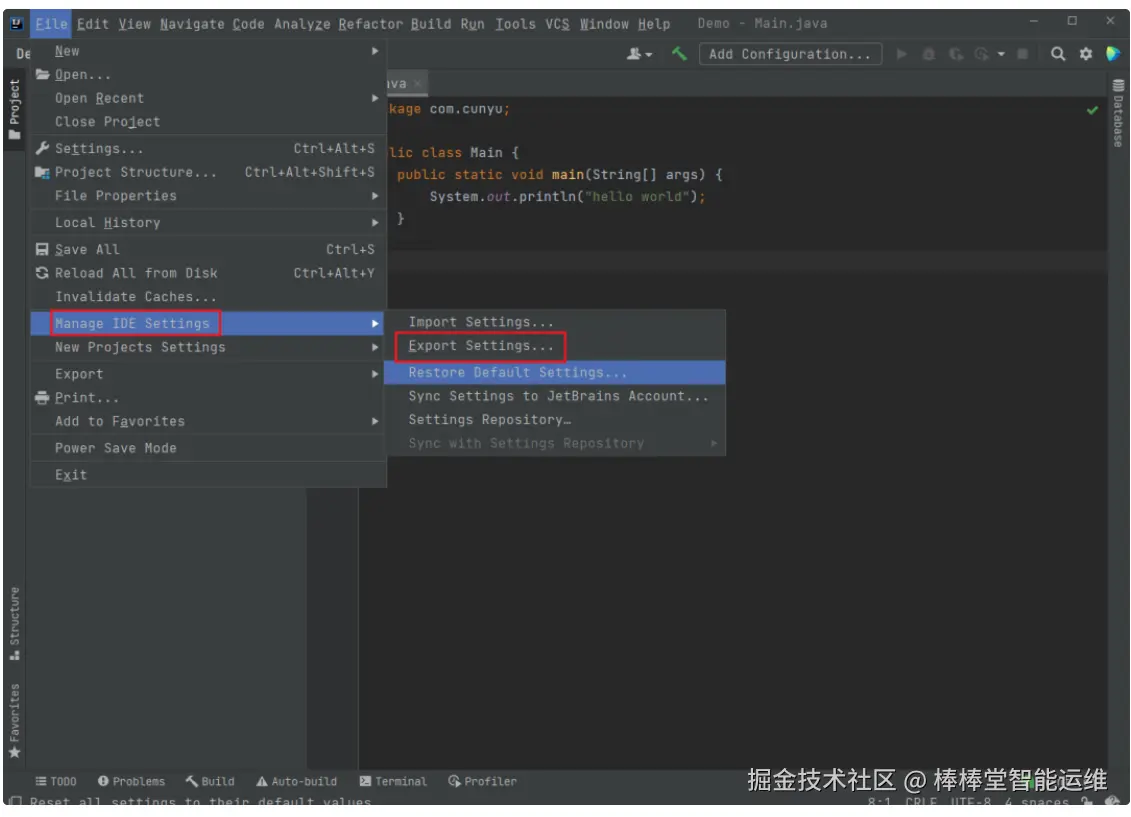This screenshot has height=817, width=1131.
Task: Open the user account icon in toolbar
Action: [634, 54]
